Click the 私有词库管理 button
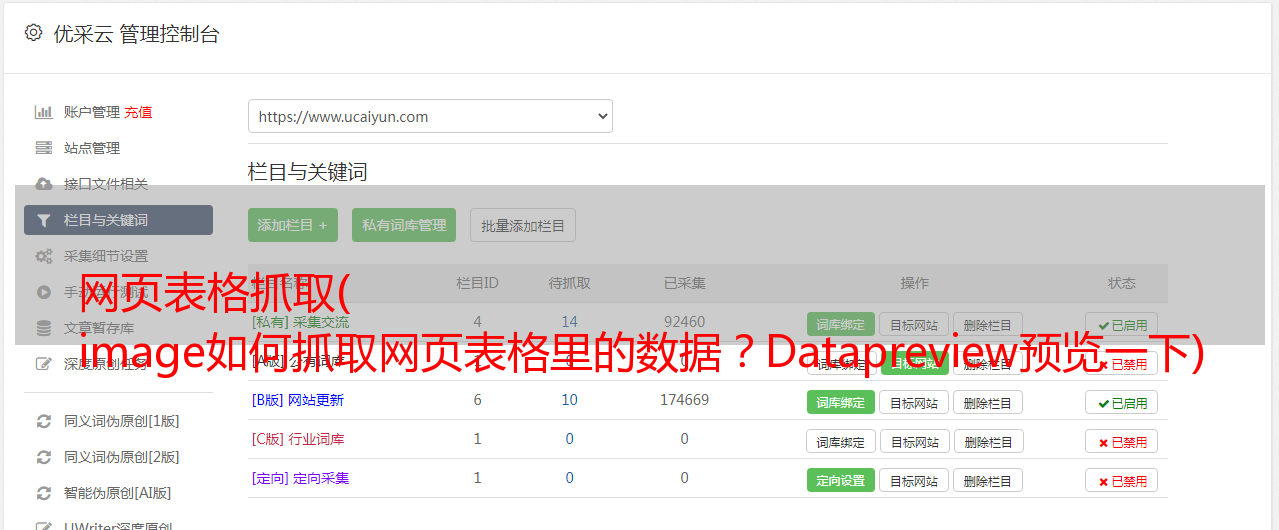1279x530 pixels. click(404, 225)
